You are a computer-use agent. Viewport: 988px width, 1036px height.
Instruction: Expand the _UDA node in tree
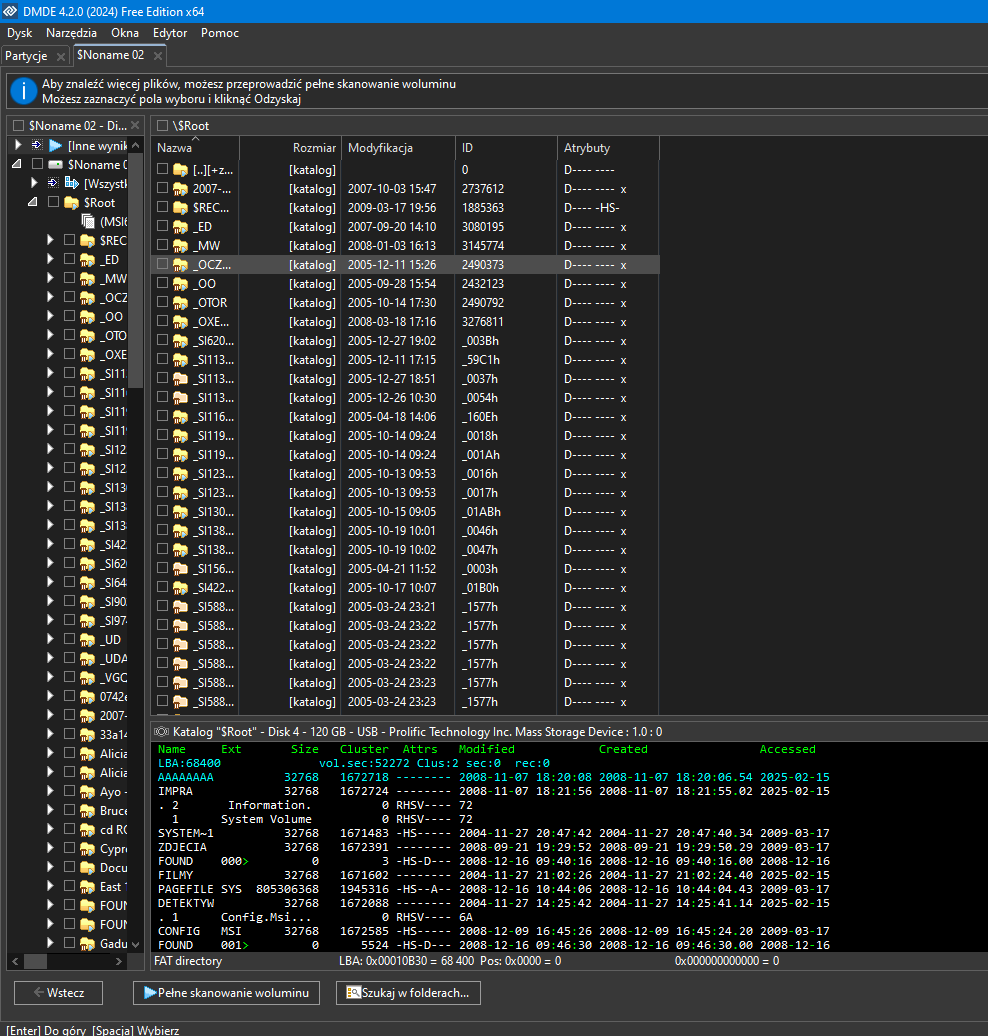click(x=50, y=658)
